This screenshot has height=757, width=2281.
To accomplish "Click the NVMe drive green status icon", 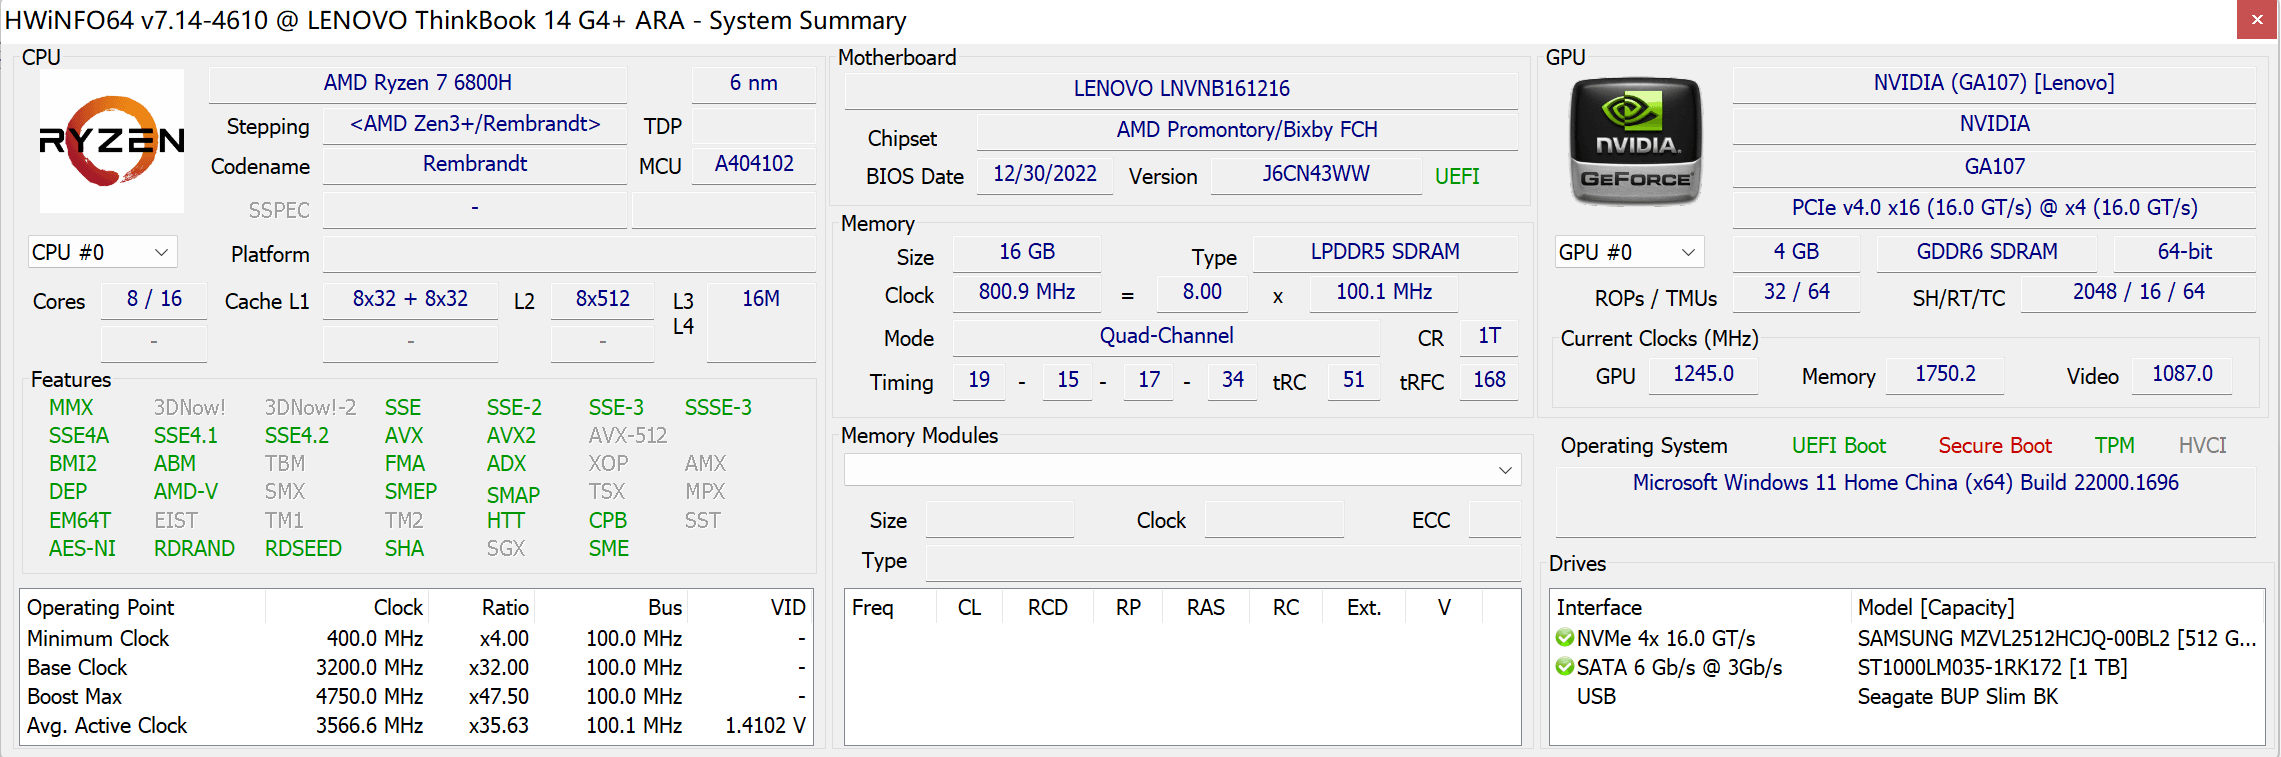I will [1565, 638].
